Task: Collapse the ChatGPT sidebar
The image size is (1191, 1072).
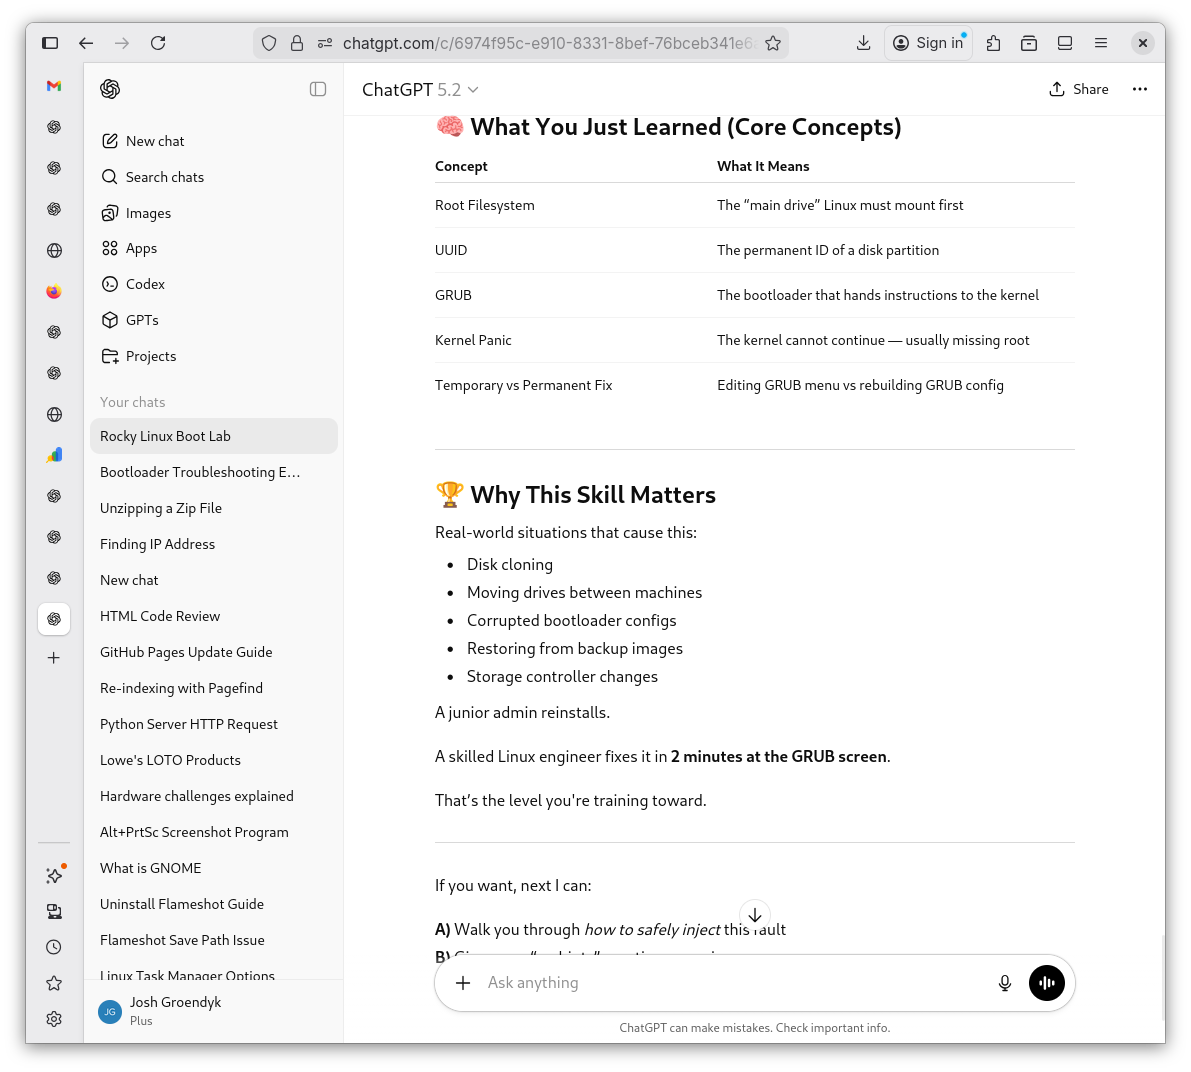Action: 318,88
